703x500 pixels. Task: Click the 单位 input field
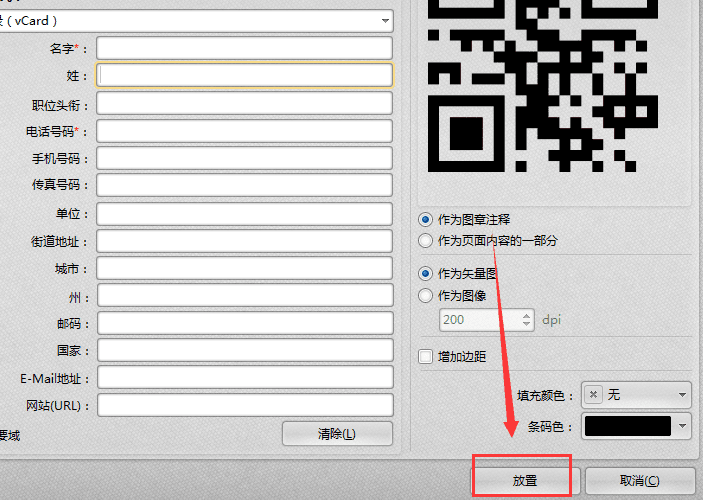pyautogui.click(x=244, y=214)
